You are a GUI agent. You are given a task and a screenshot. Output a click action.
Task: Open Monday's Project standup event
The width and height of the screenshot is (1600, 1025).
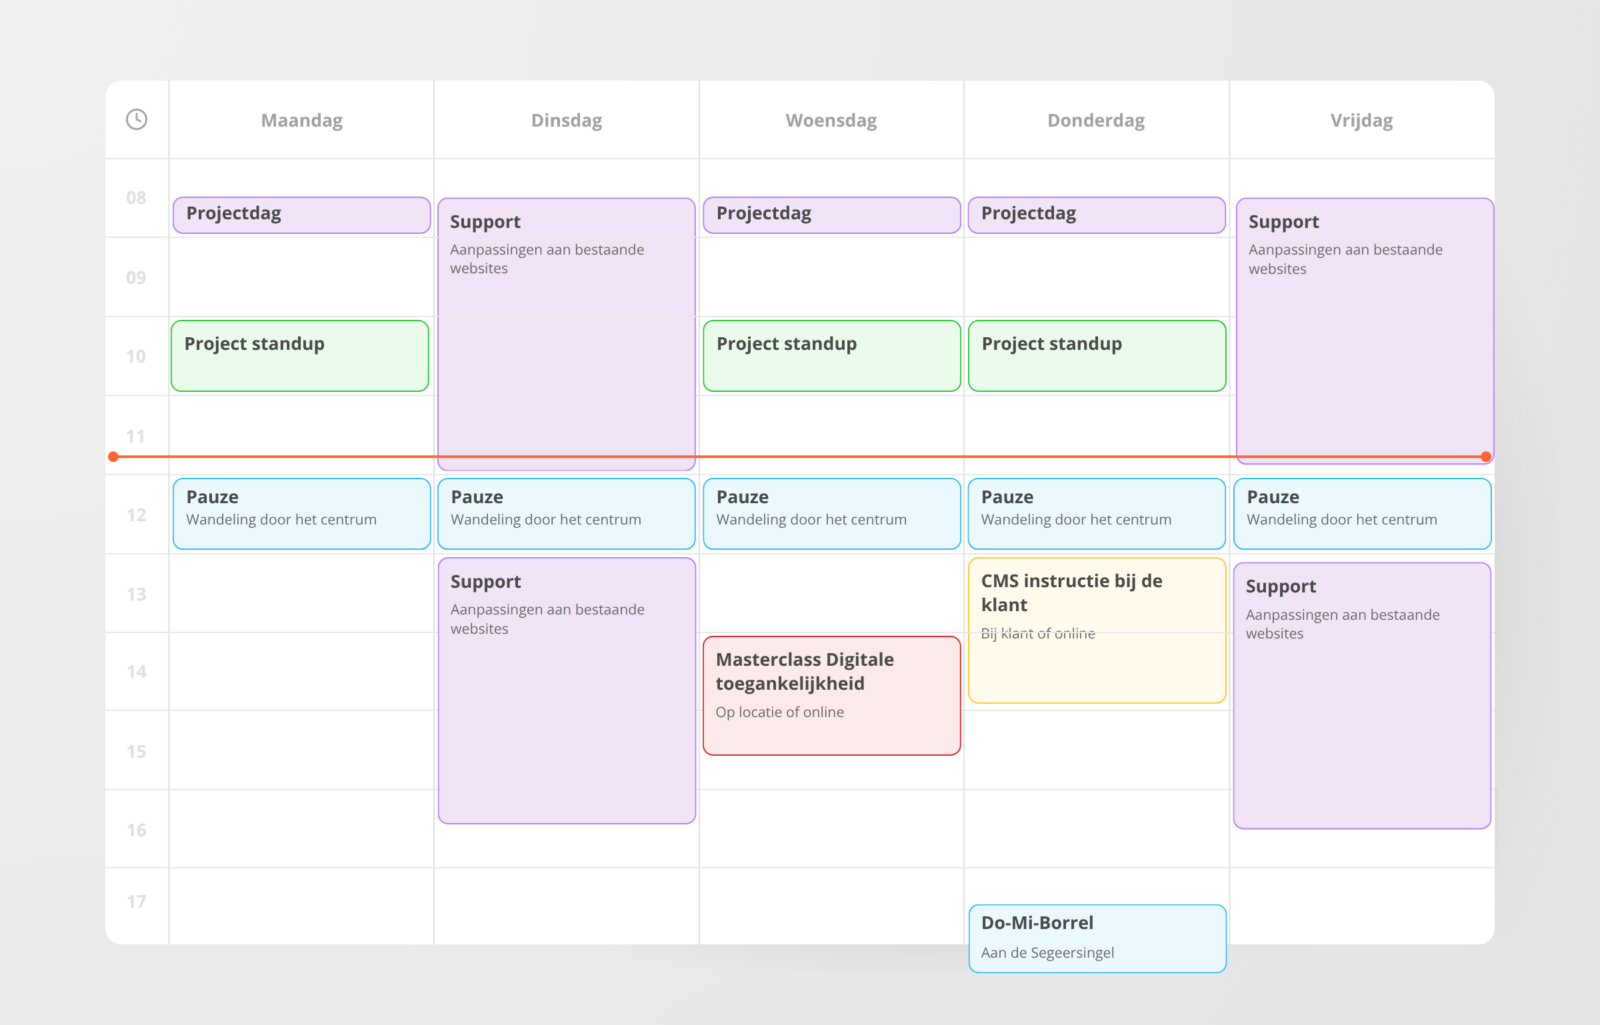pos(300,356)
